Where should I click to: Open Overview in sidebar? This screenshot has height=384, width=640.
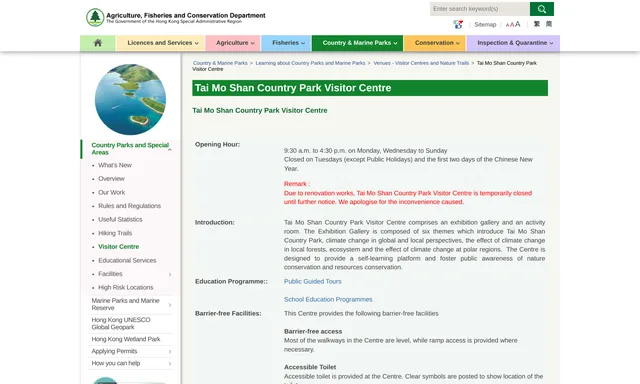point(111,179)
